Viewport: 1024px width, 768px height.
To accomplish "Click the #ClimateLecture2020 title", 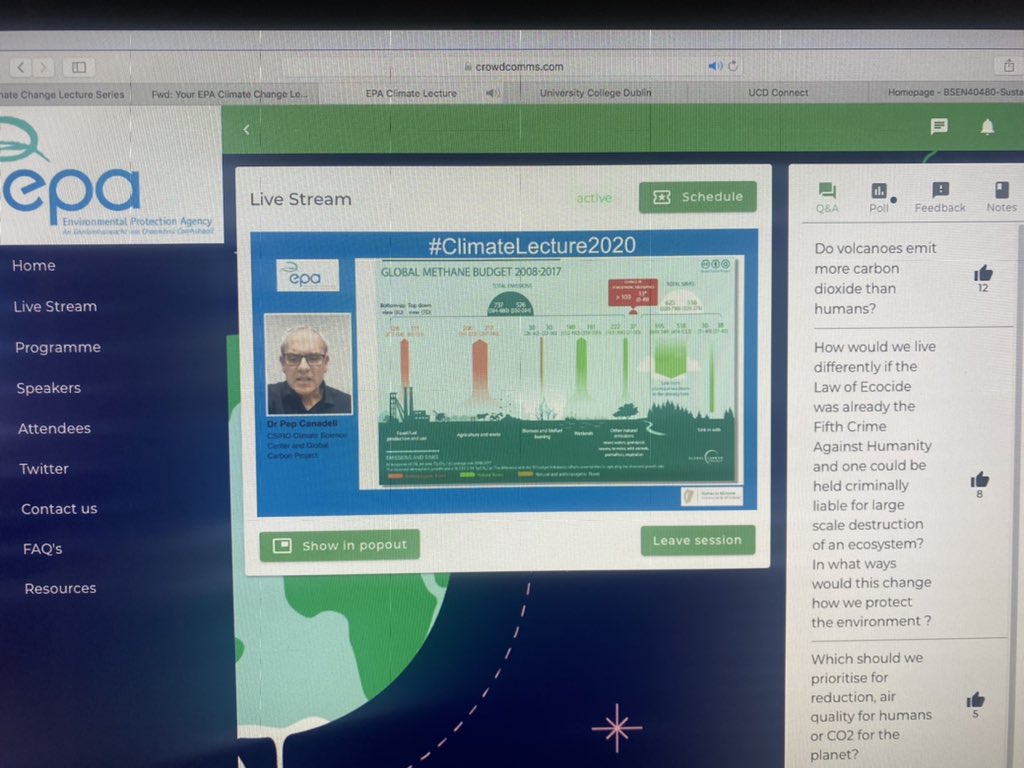I will tap(532, 246).
